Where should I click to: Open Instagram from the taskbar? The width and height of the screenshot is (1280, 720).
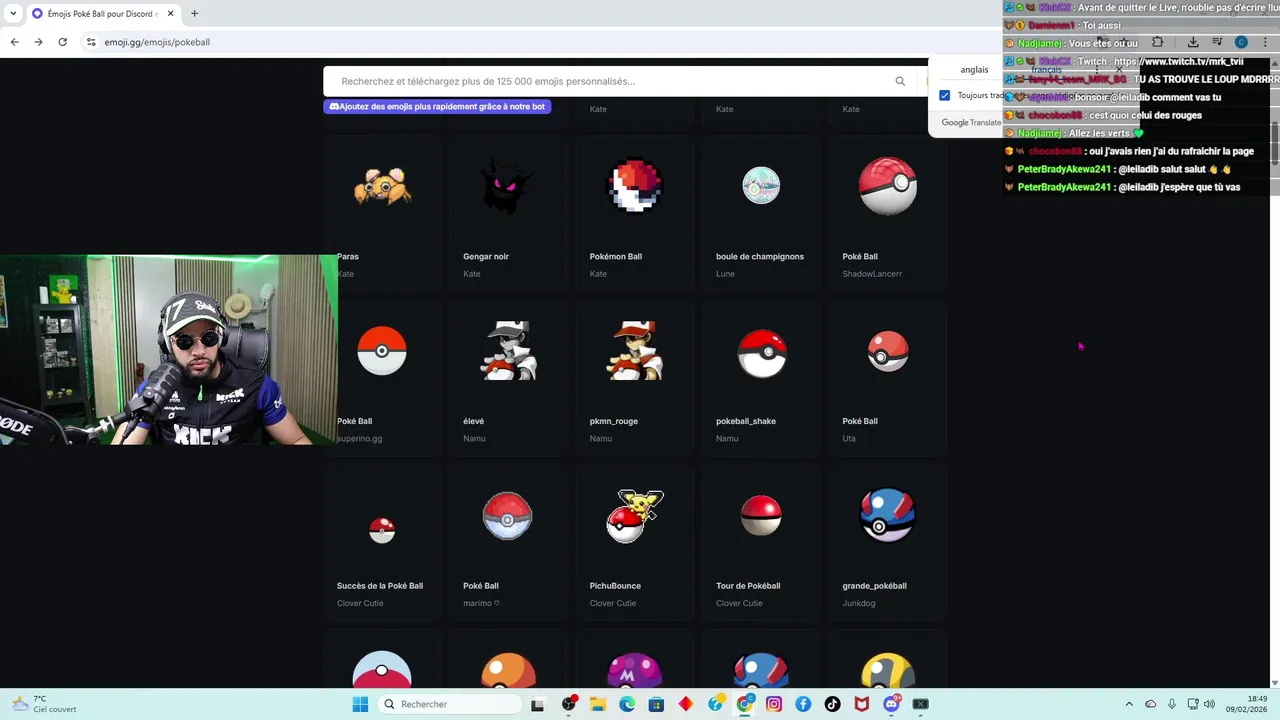(774, 704)
